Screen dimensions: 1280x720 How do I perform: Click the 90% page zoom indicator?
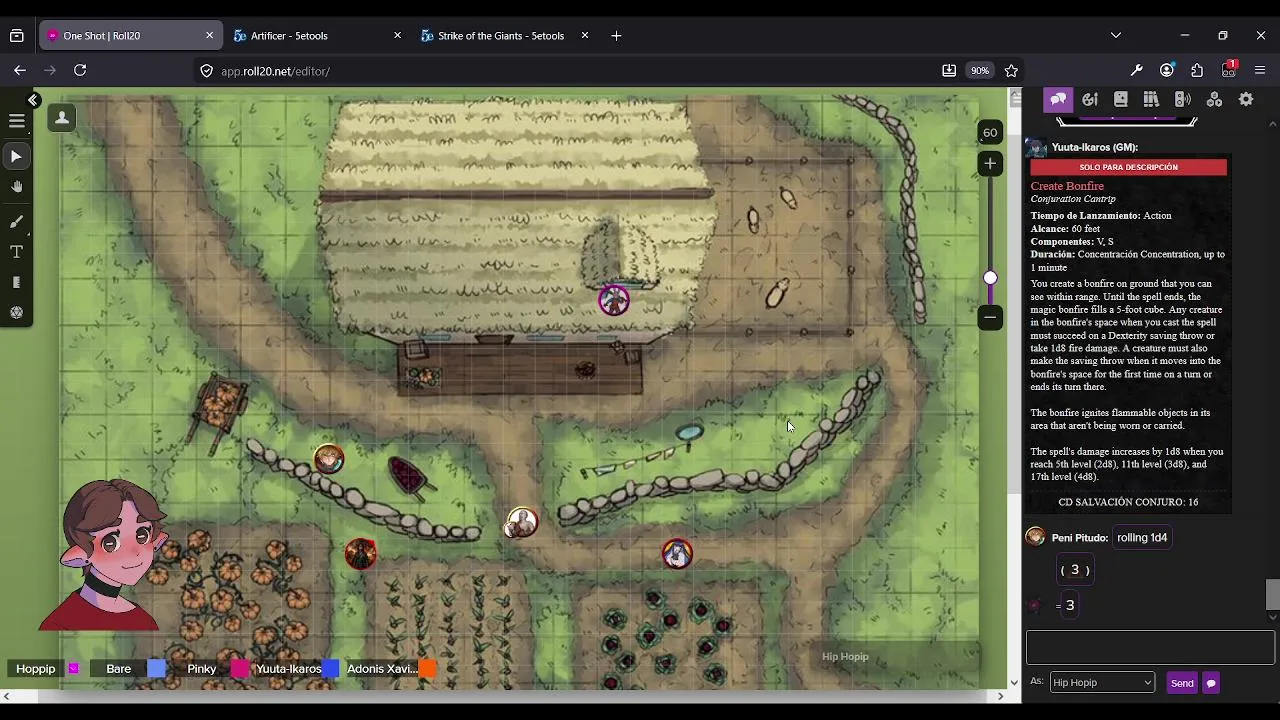coord(980,71)
